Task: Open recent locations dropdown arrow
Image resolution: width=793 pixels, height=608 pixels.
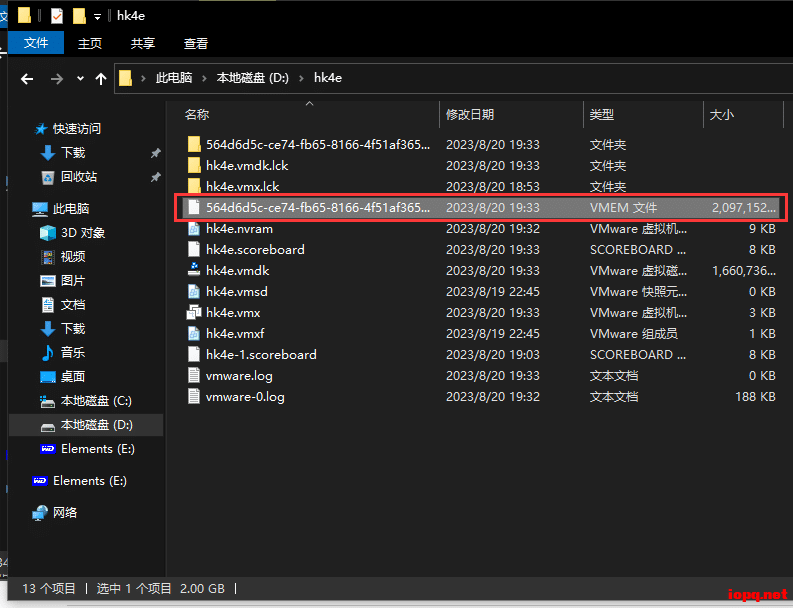Action: [80, 78]
